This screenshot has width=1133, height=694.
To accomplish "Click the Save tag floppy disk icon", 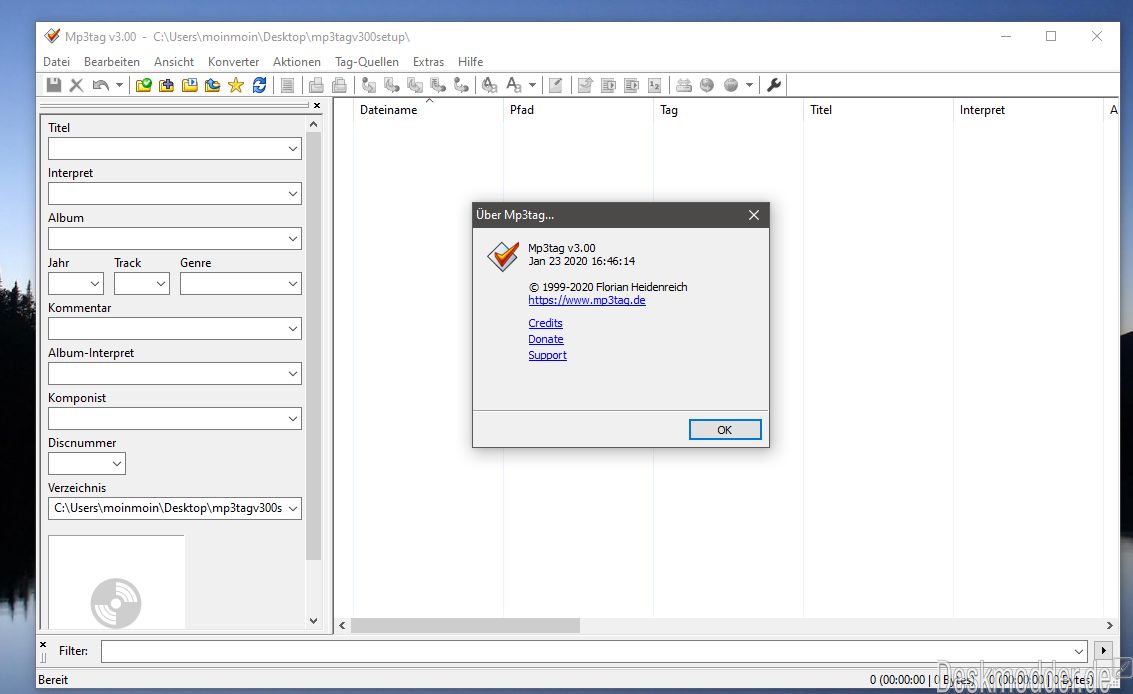I will [53, 85].
